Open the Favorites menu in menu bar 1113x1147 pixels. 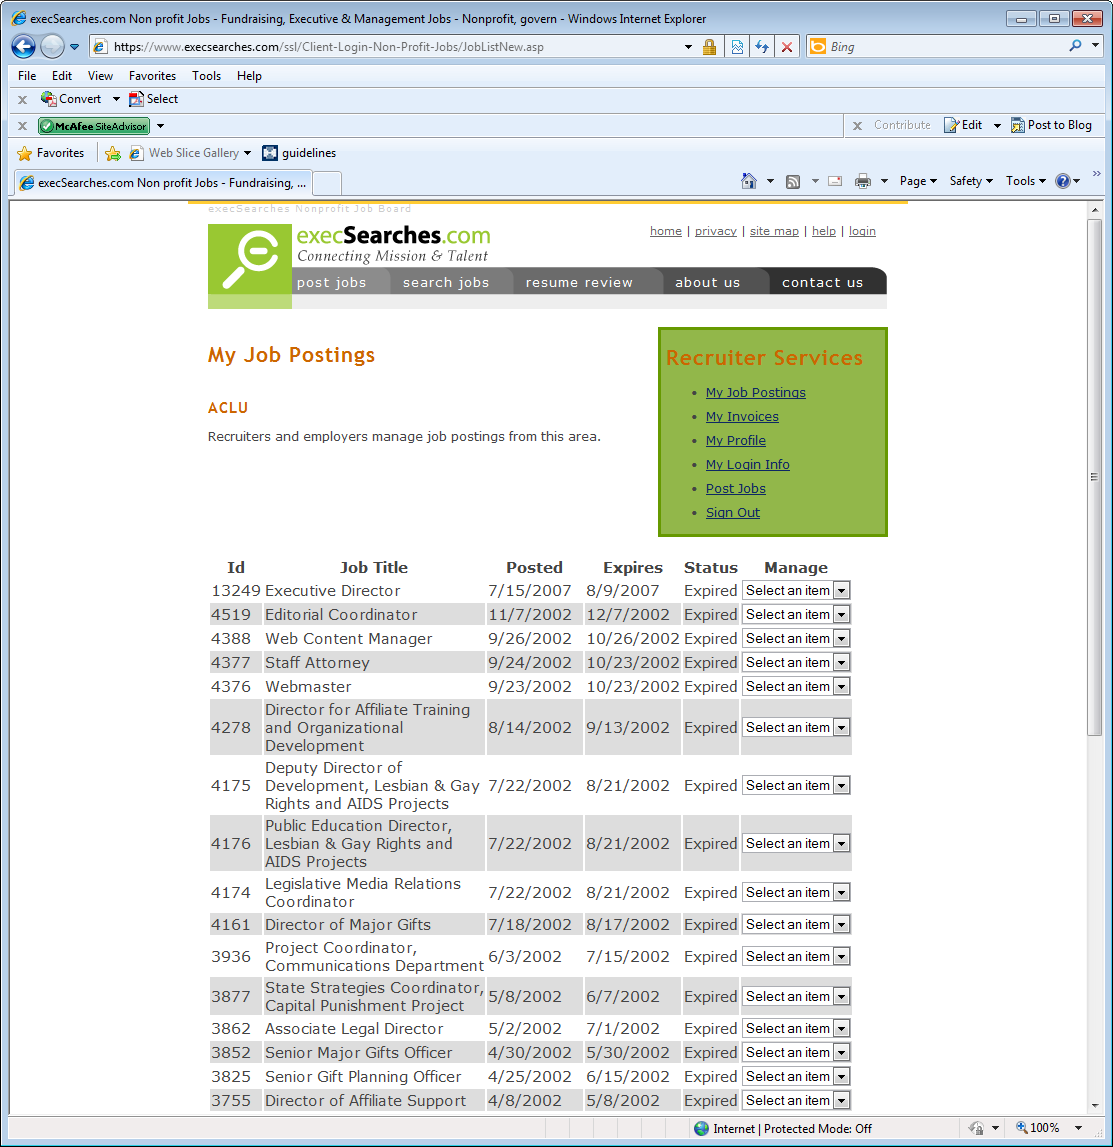click(x=152, y=75)
